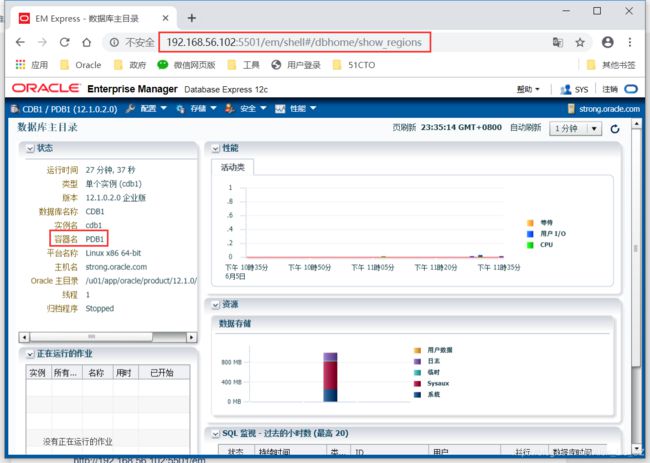Viewport: 650px width, 463px height.
Task: Click the data storage stacked bar
Action: (330, 377)
